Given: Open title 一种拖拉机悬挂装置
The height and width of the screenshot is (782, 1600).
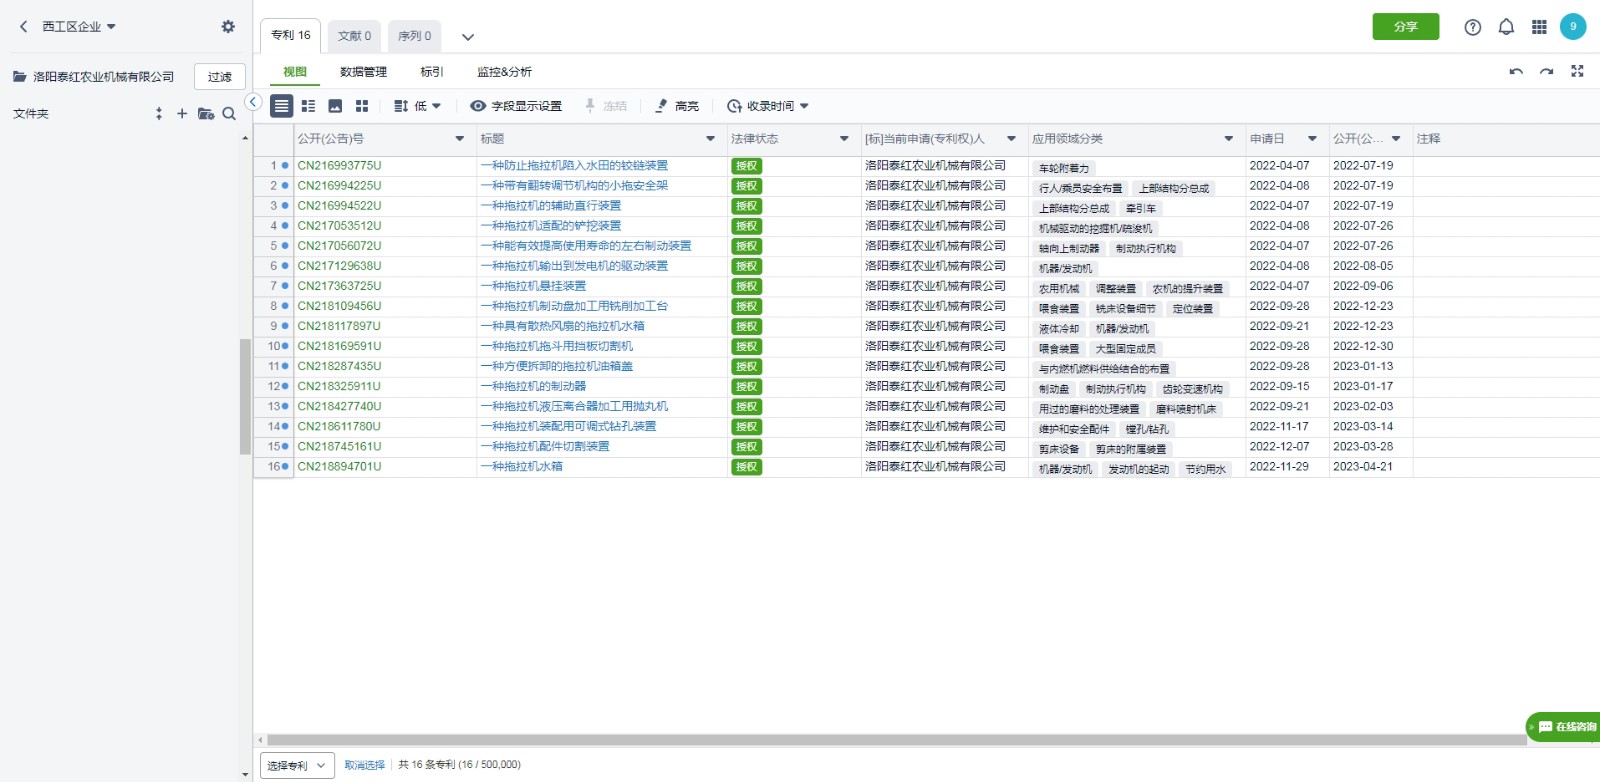Looking at the screenshot, I should [533, 286].
